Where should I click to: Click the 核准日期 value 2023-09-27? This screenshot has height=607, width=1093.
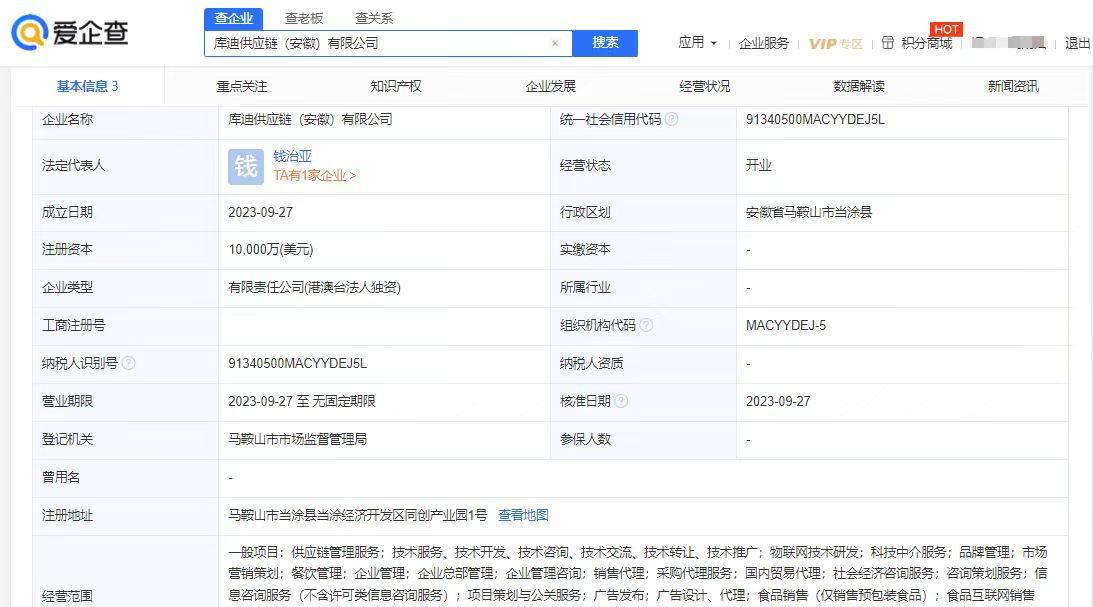778,401
